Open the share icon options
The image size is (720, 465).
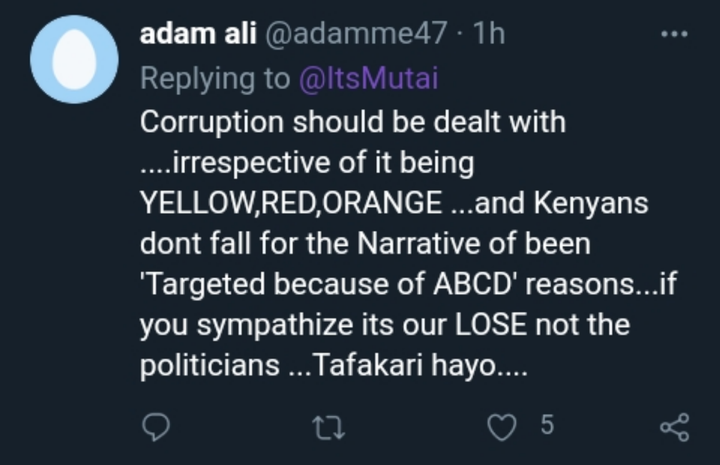pos(675,427)
